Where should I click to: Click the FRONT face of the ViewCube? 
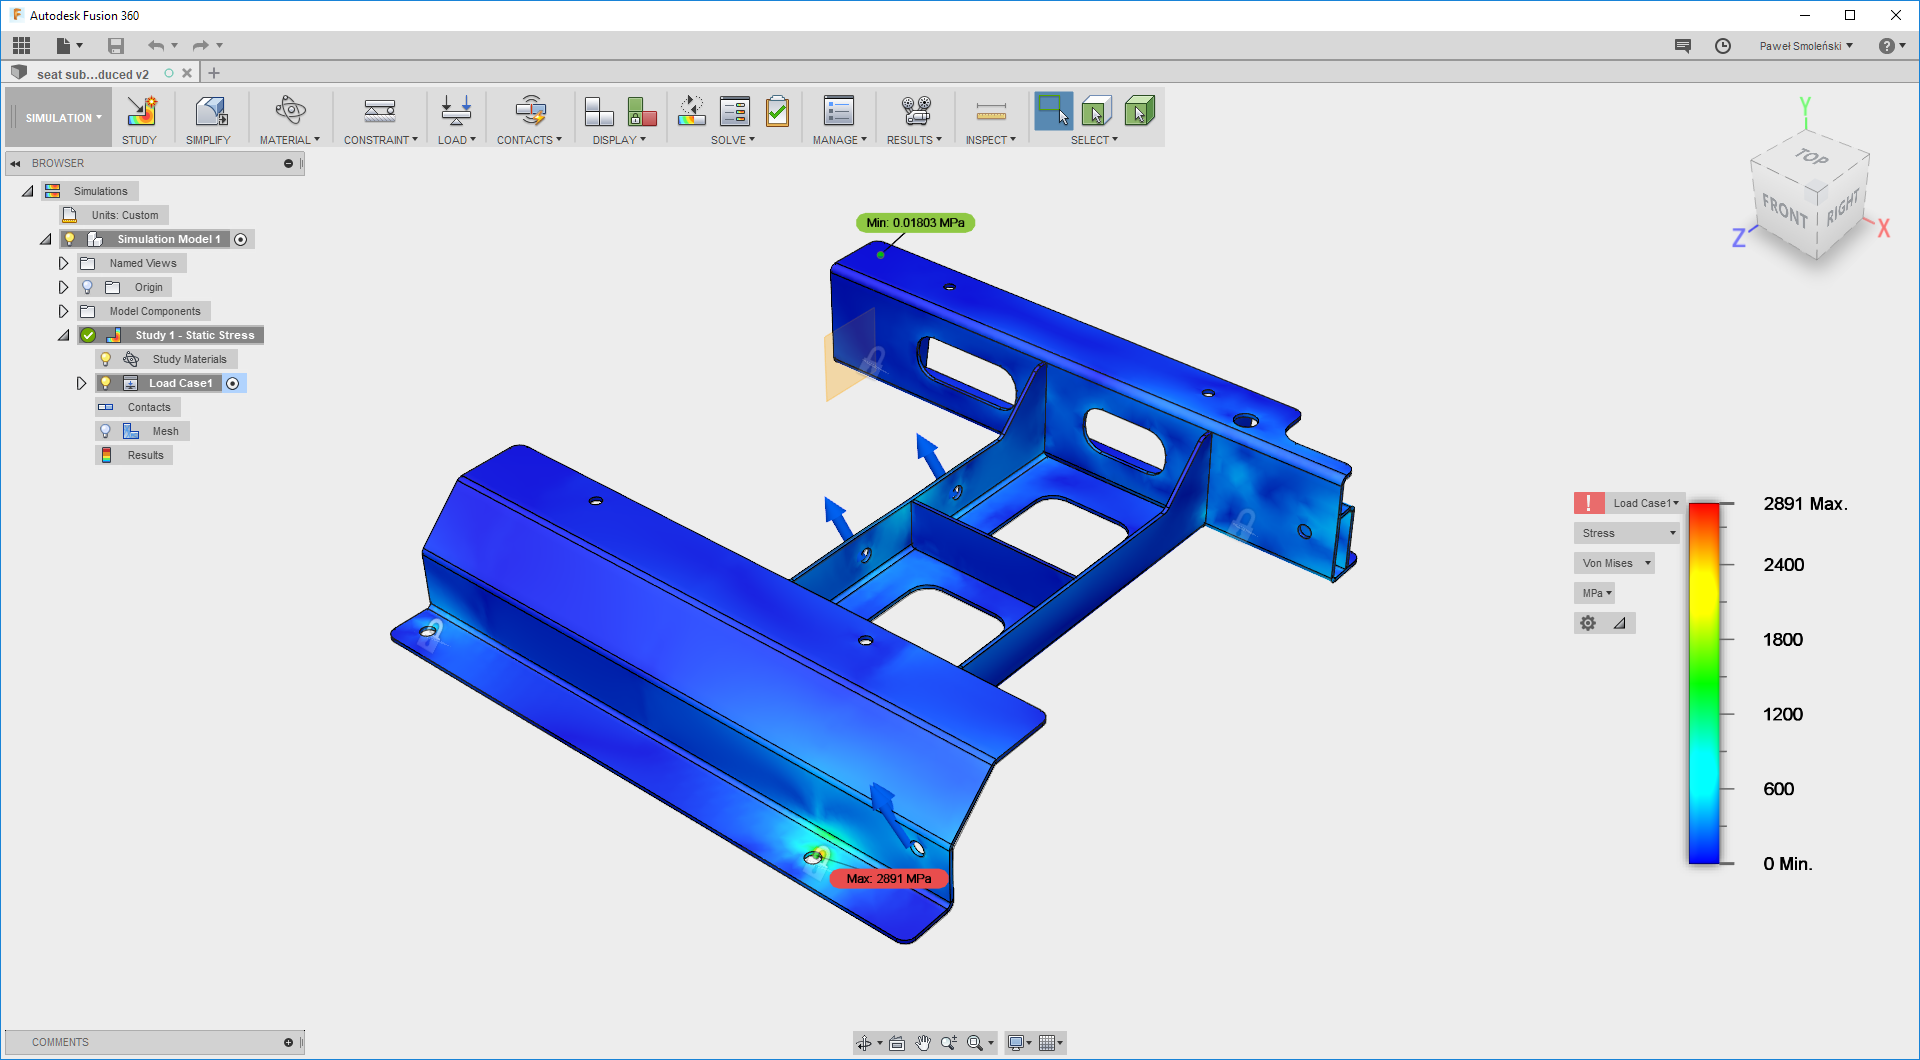[x=1784, y=211]
